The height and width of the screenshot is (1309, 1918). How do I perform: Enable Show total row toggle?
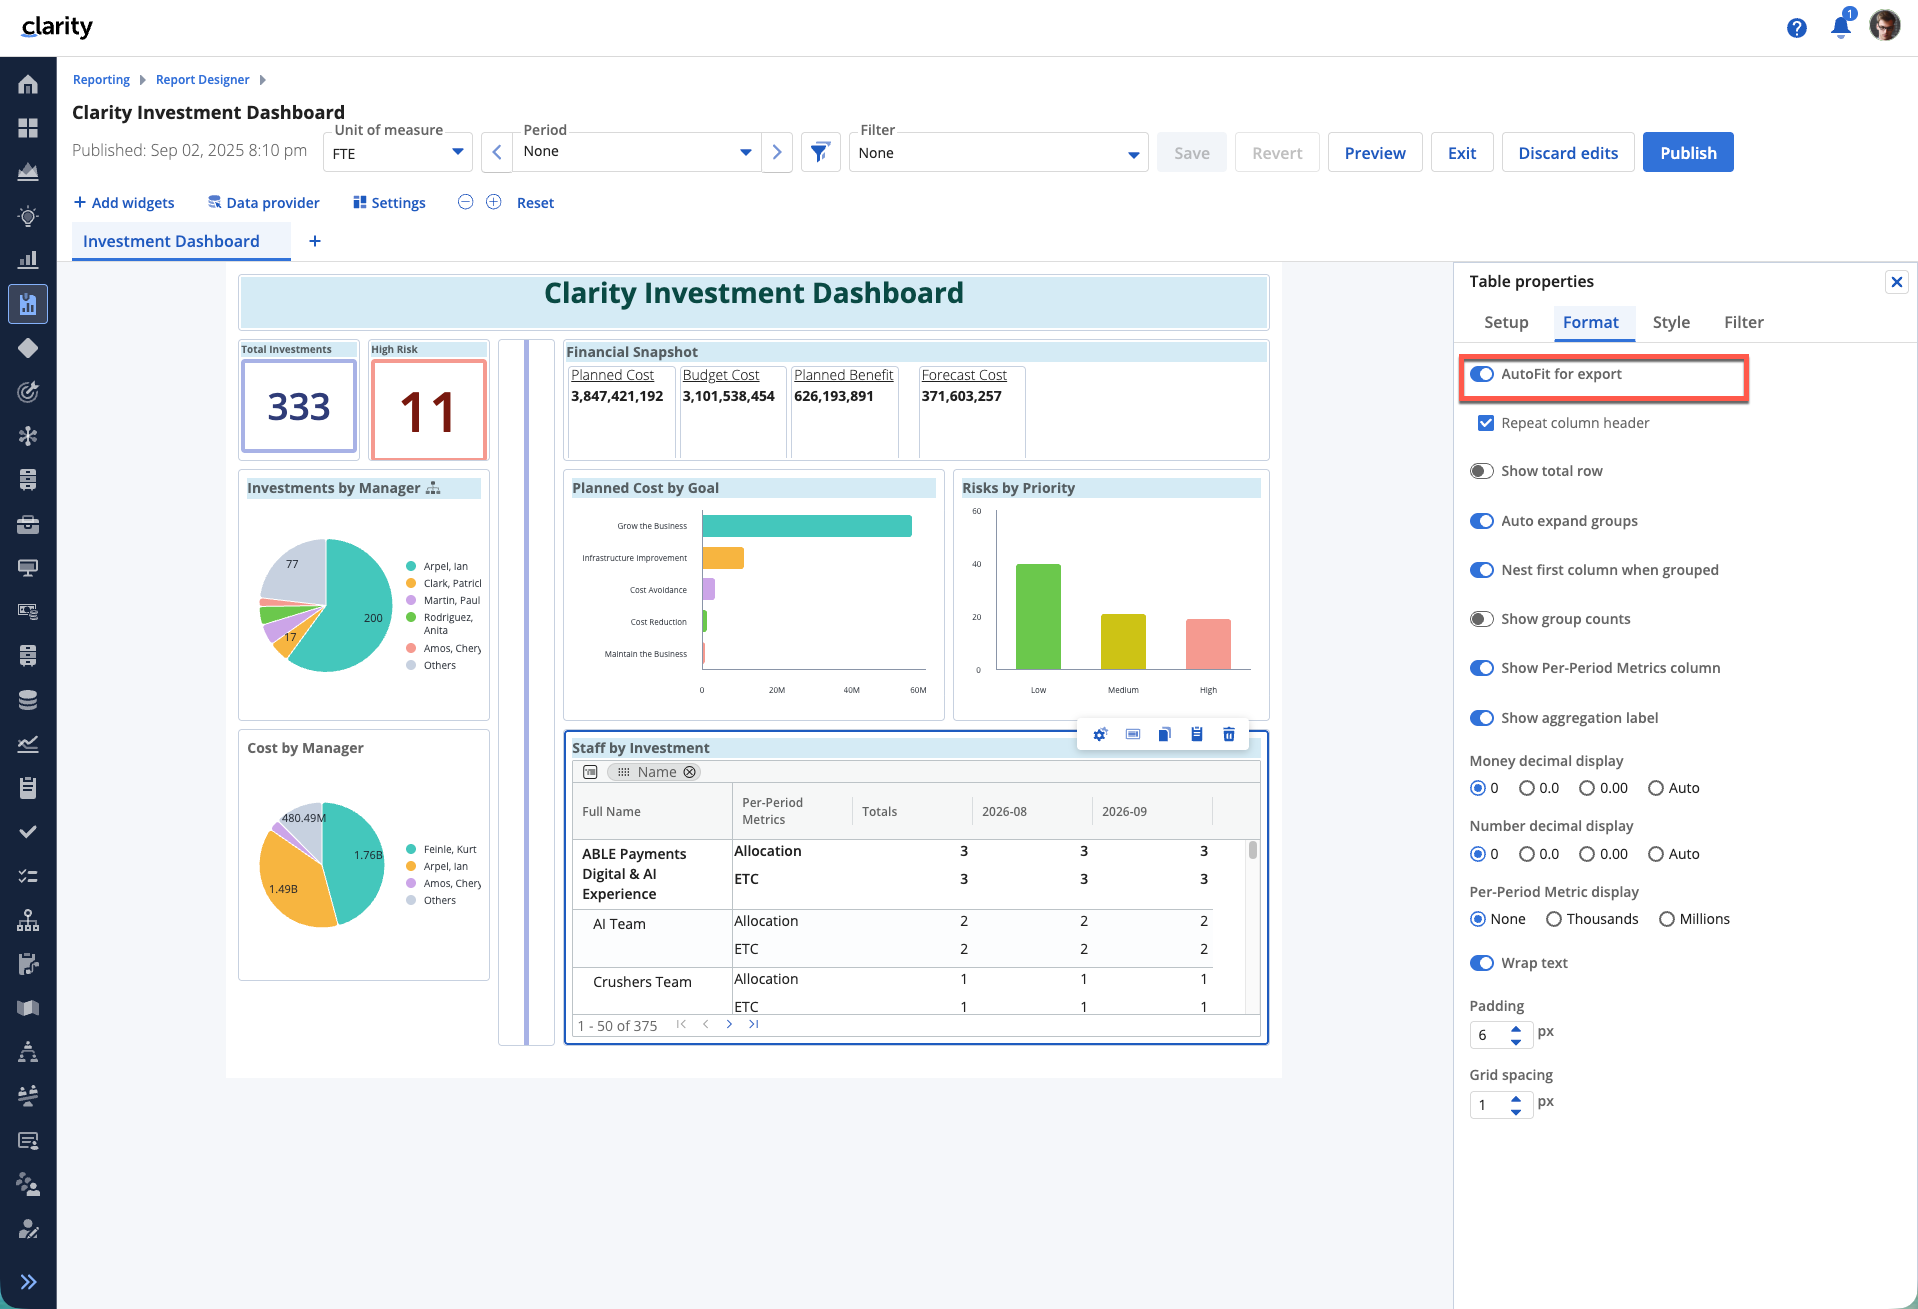tap(1482, 471)
